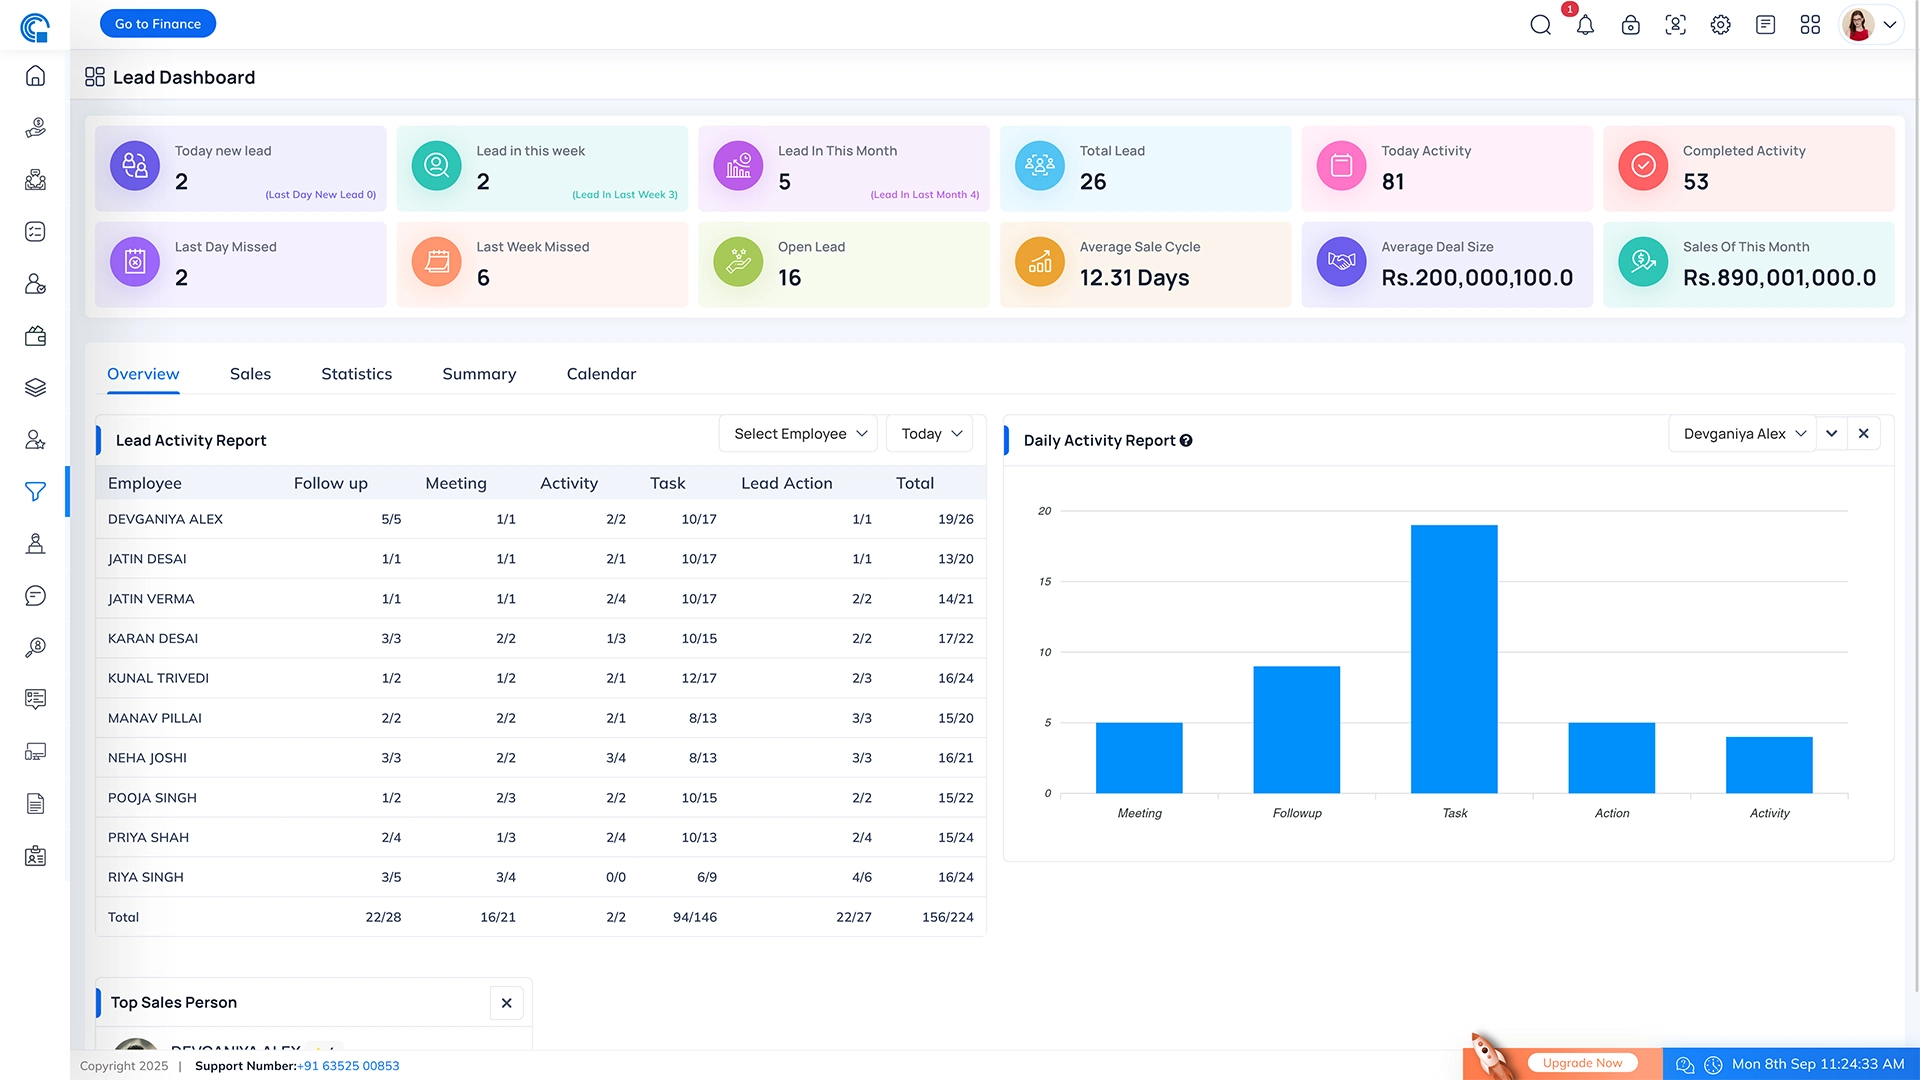This screenshot has height=1080, width=1920.
Task: Click the lock icon in top bar
Action: [1630, 25]
